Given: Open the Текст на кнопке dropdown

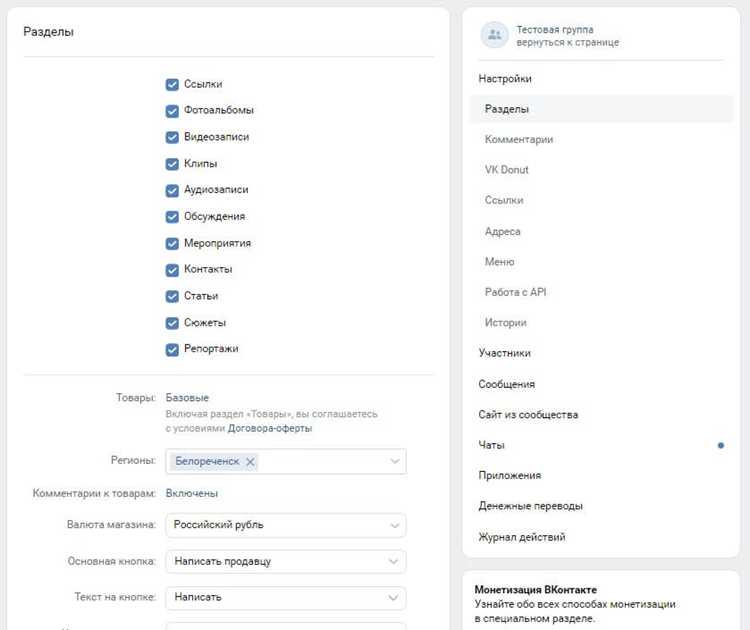Looking at the screenshot, I should pos(286,597).
